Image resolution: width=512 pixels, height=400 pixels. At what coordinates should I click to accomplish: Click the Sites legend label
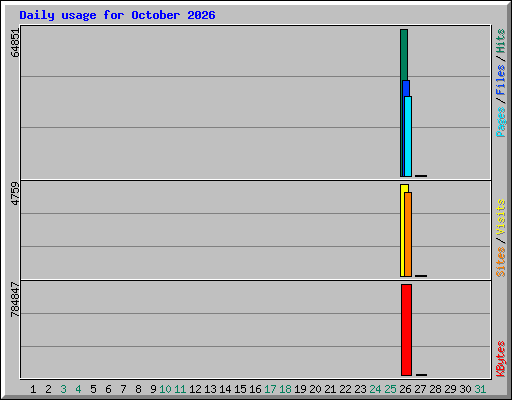tap(501, 262)
